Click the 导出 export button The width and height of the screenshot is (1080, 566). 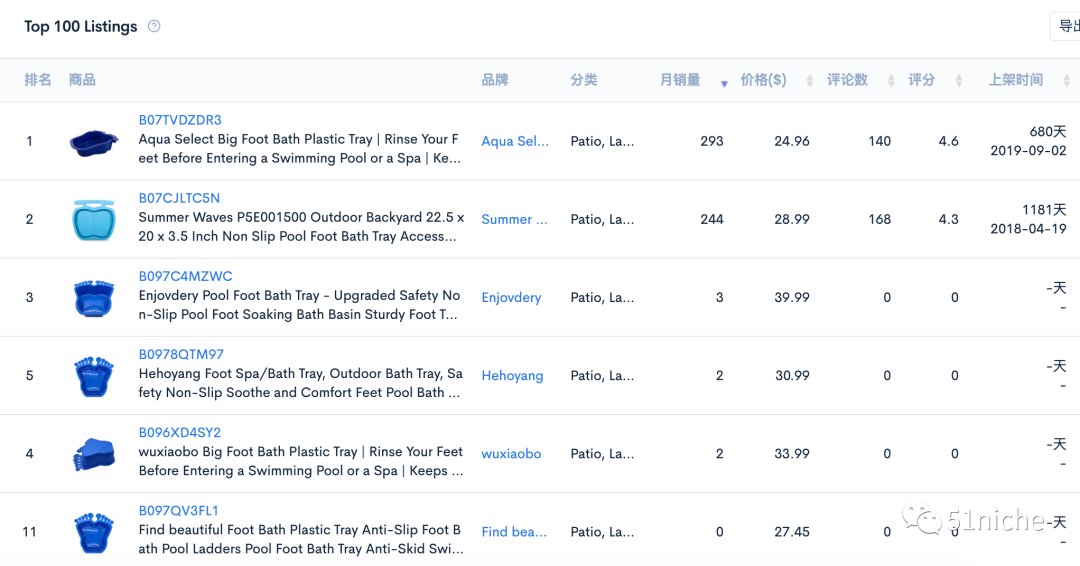point(1066,26)
